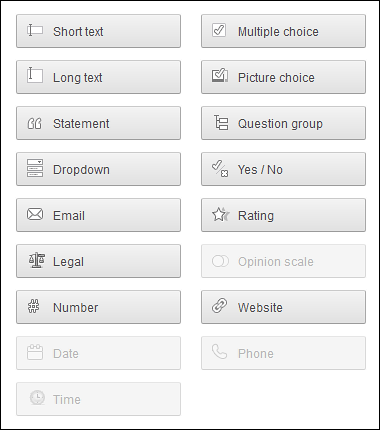Select the Multiple choice checkmark icon
The height and width of the screenshot is (430, 380).
point(219,30)
